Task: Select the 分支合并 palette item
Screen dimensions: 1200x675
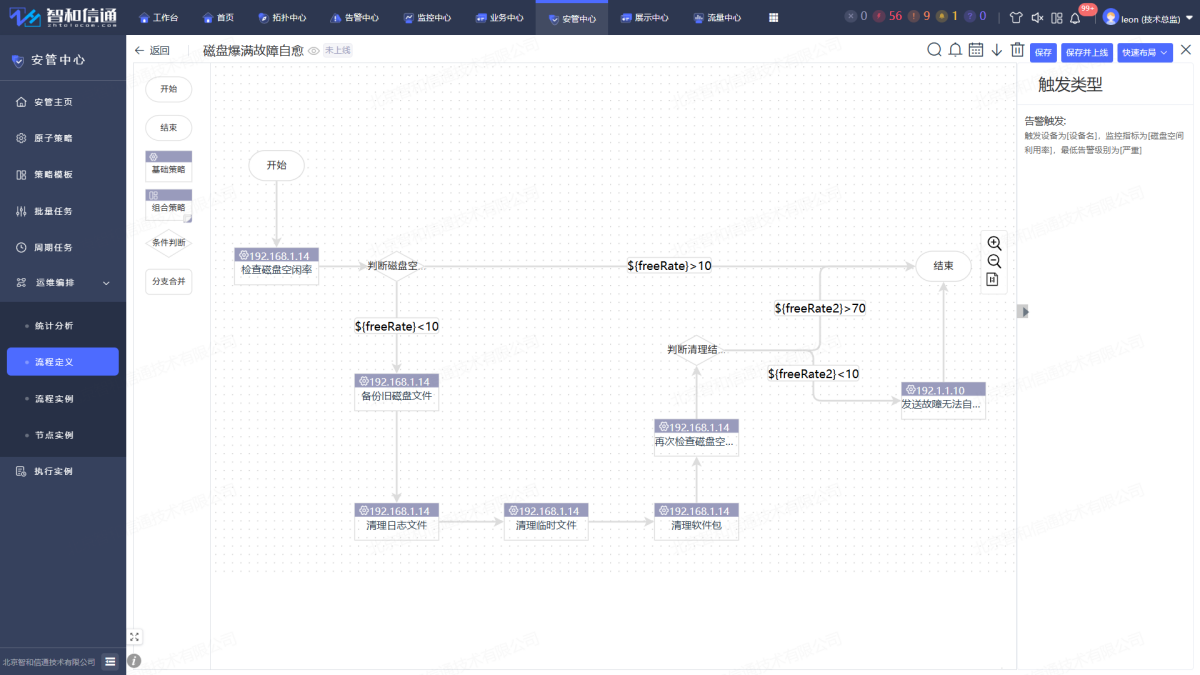Action: point(169,281)
